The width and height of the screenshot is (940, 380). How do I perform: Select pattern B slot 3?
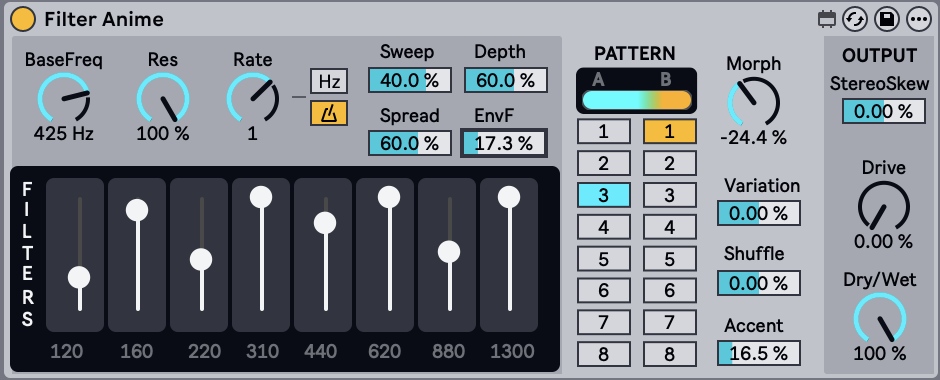[x=670, y=195]
